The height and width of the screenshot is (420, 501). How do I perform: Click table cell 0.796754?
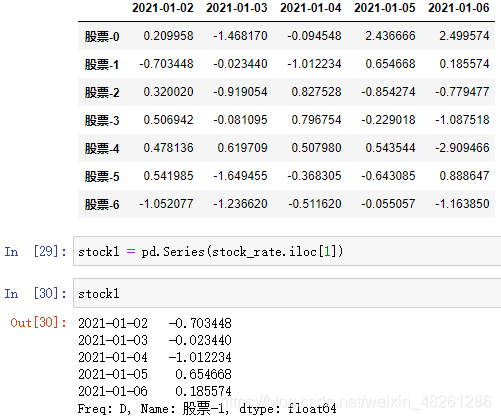click(x=316, y=120)
